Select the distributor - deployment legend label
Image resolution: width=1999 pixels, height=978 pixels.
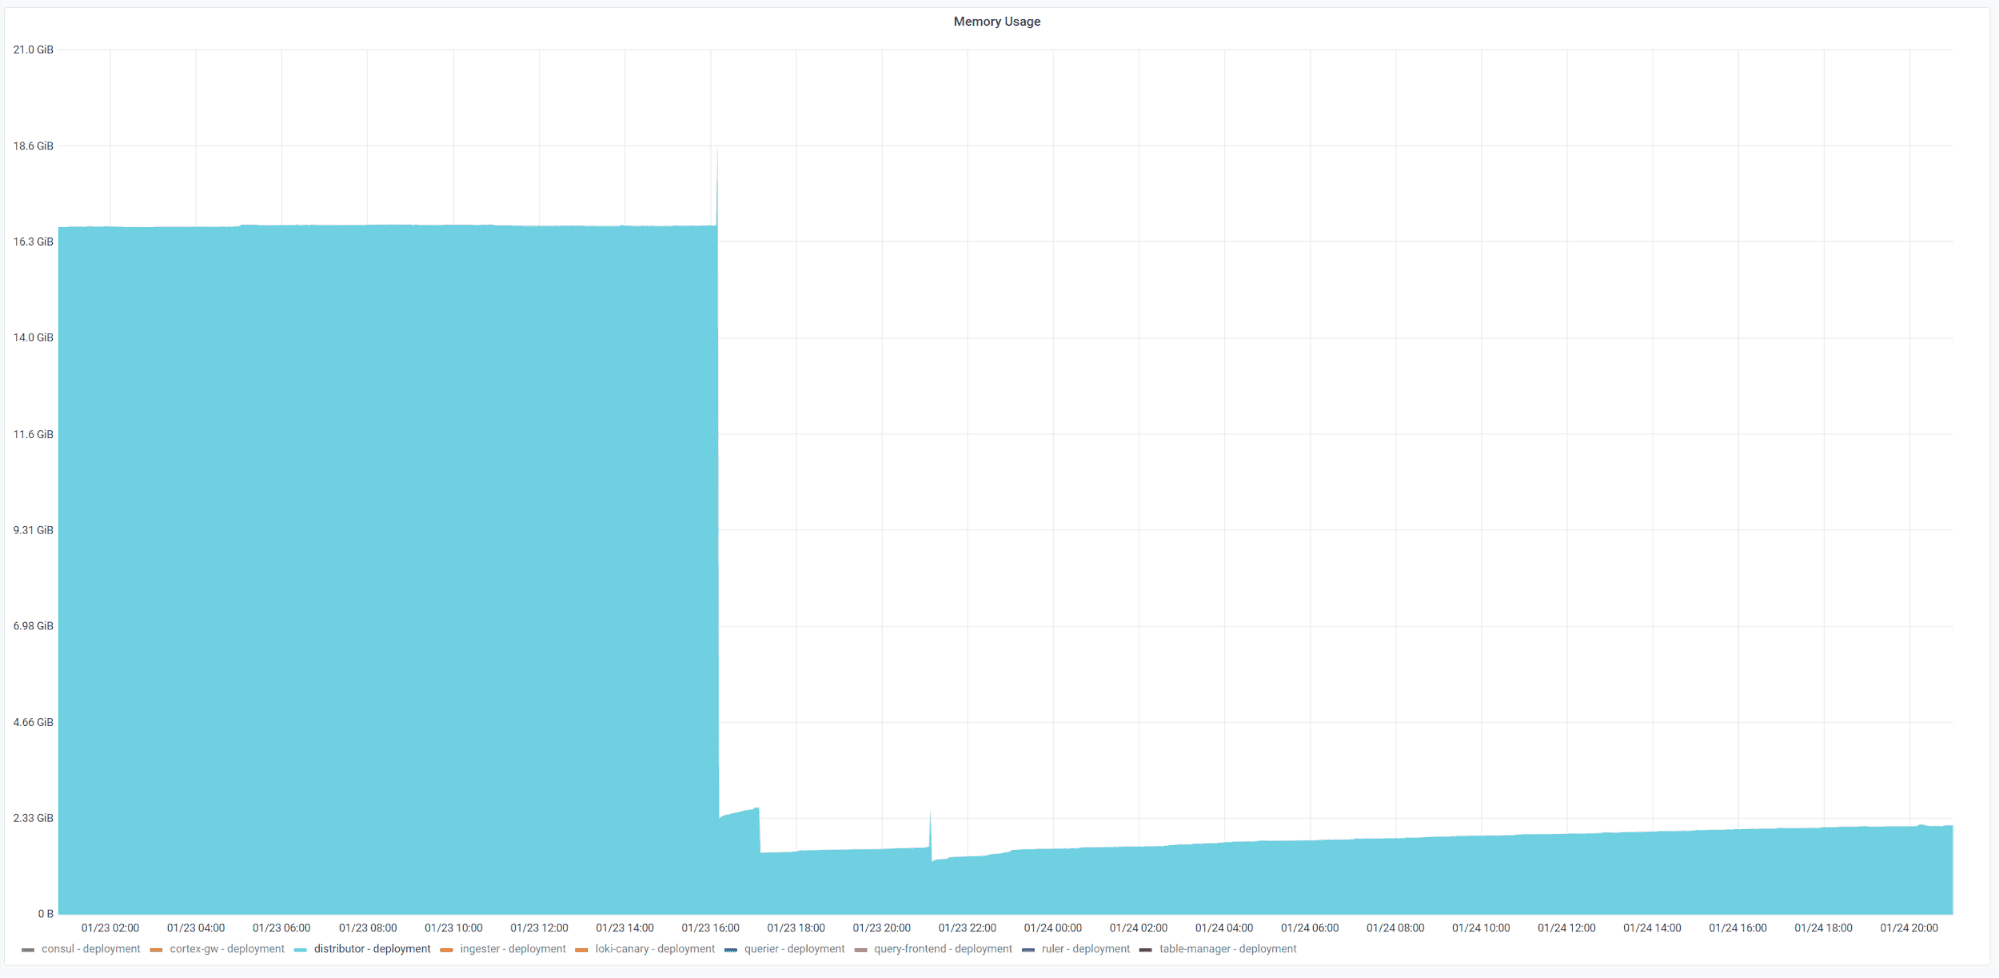tap(372, 949)
